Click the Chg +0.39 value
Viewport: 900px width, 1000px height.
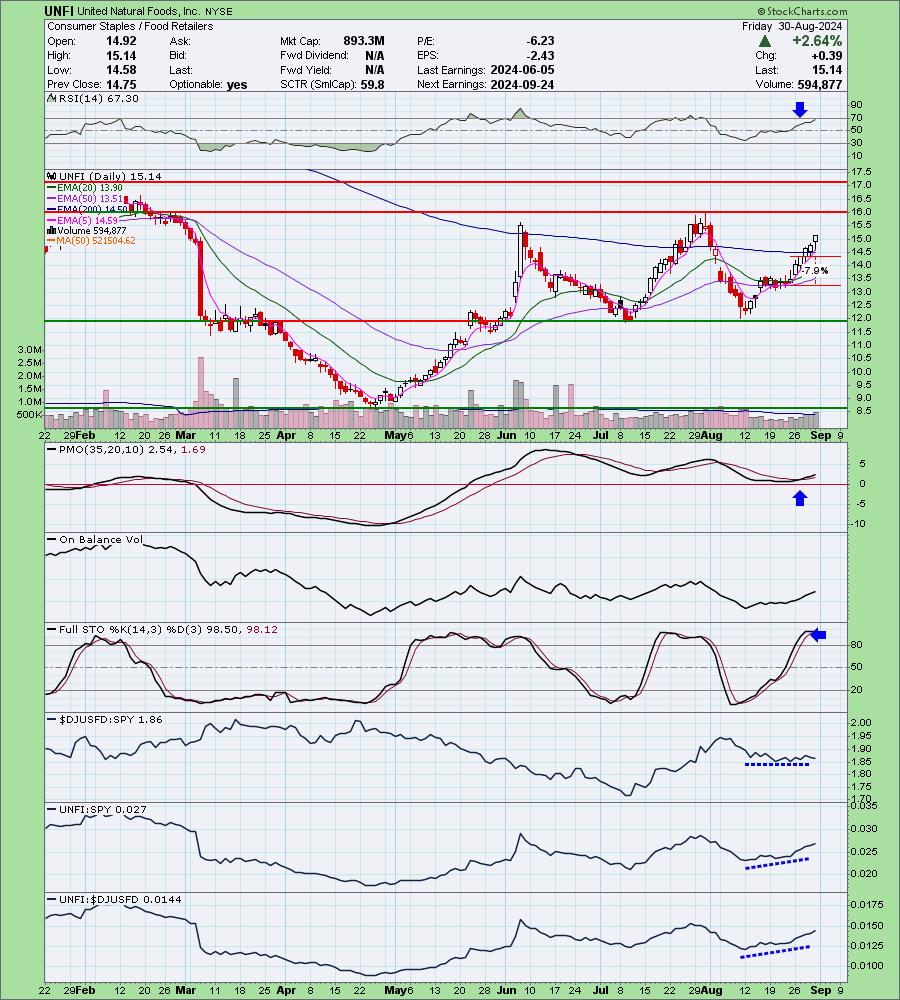pos(827,55)
